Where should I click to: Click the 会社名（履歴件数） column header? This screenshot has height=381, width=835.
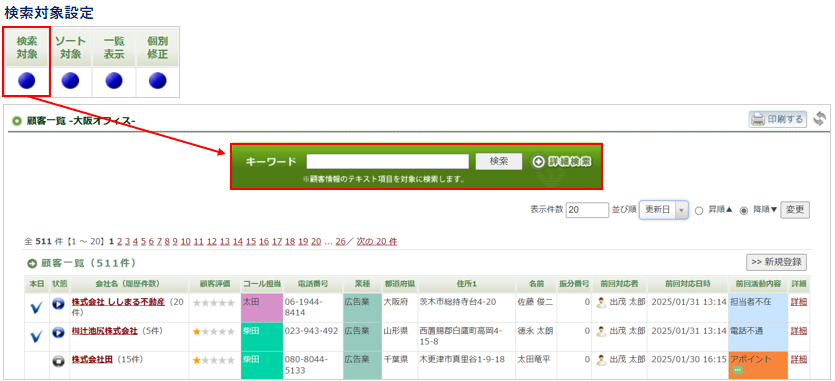point(128,284)
